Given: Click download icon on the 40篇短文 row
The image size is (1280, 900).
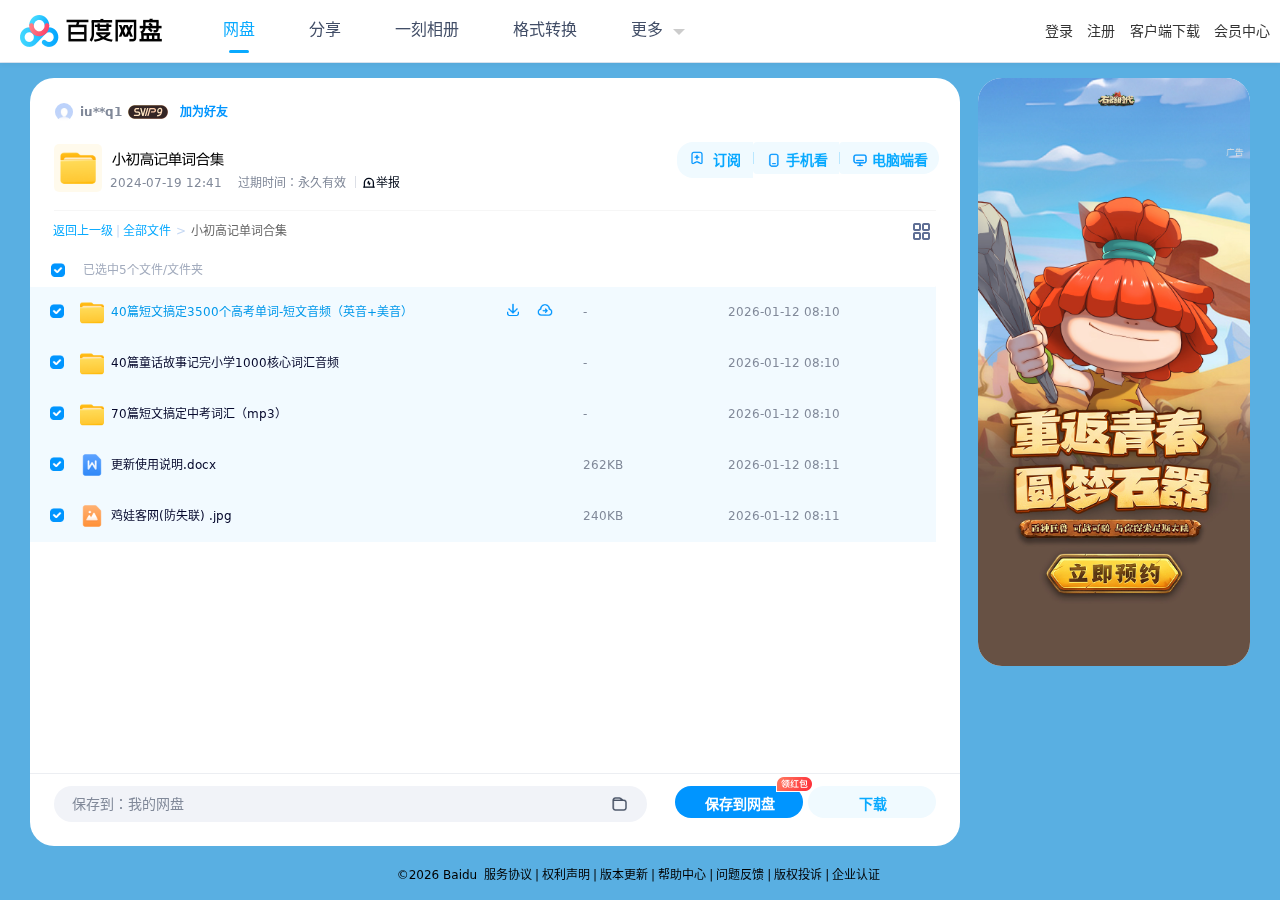Looking at the screenshot, I should [513, 310].
